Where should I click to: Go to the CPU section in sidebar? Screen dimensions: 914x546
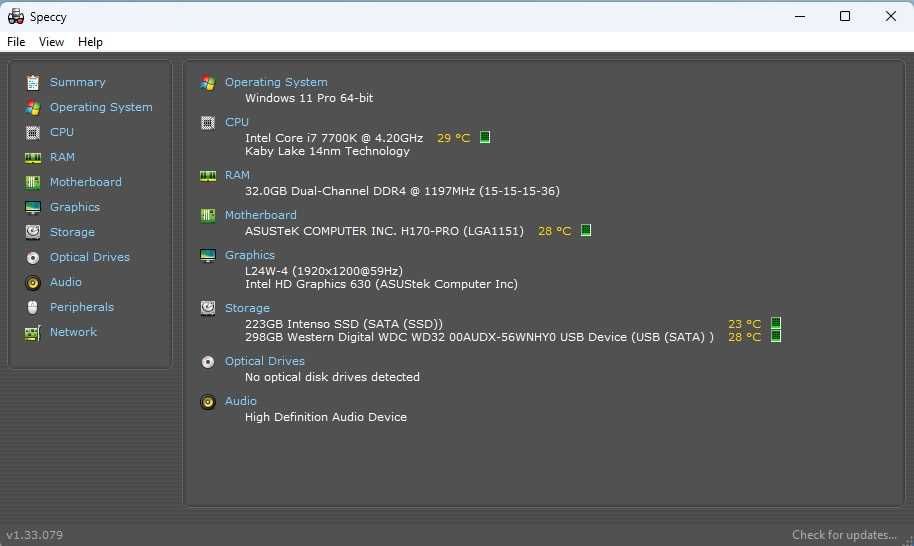point(62,132)
